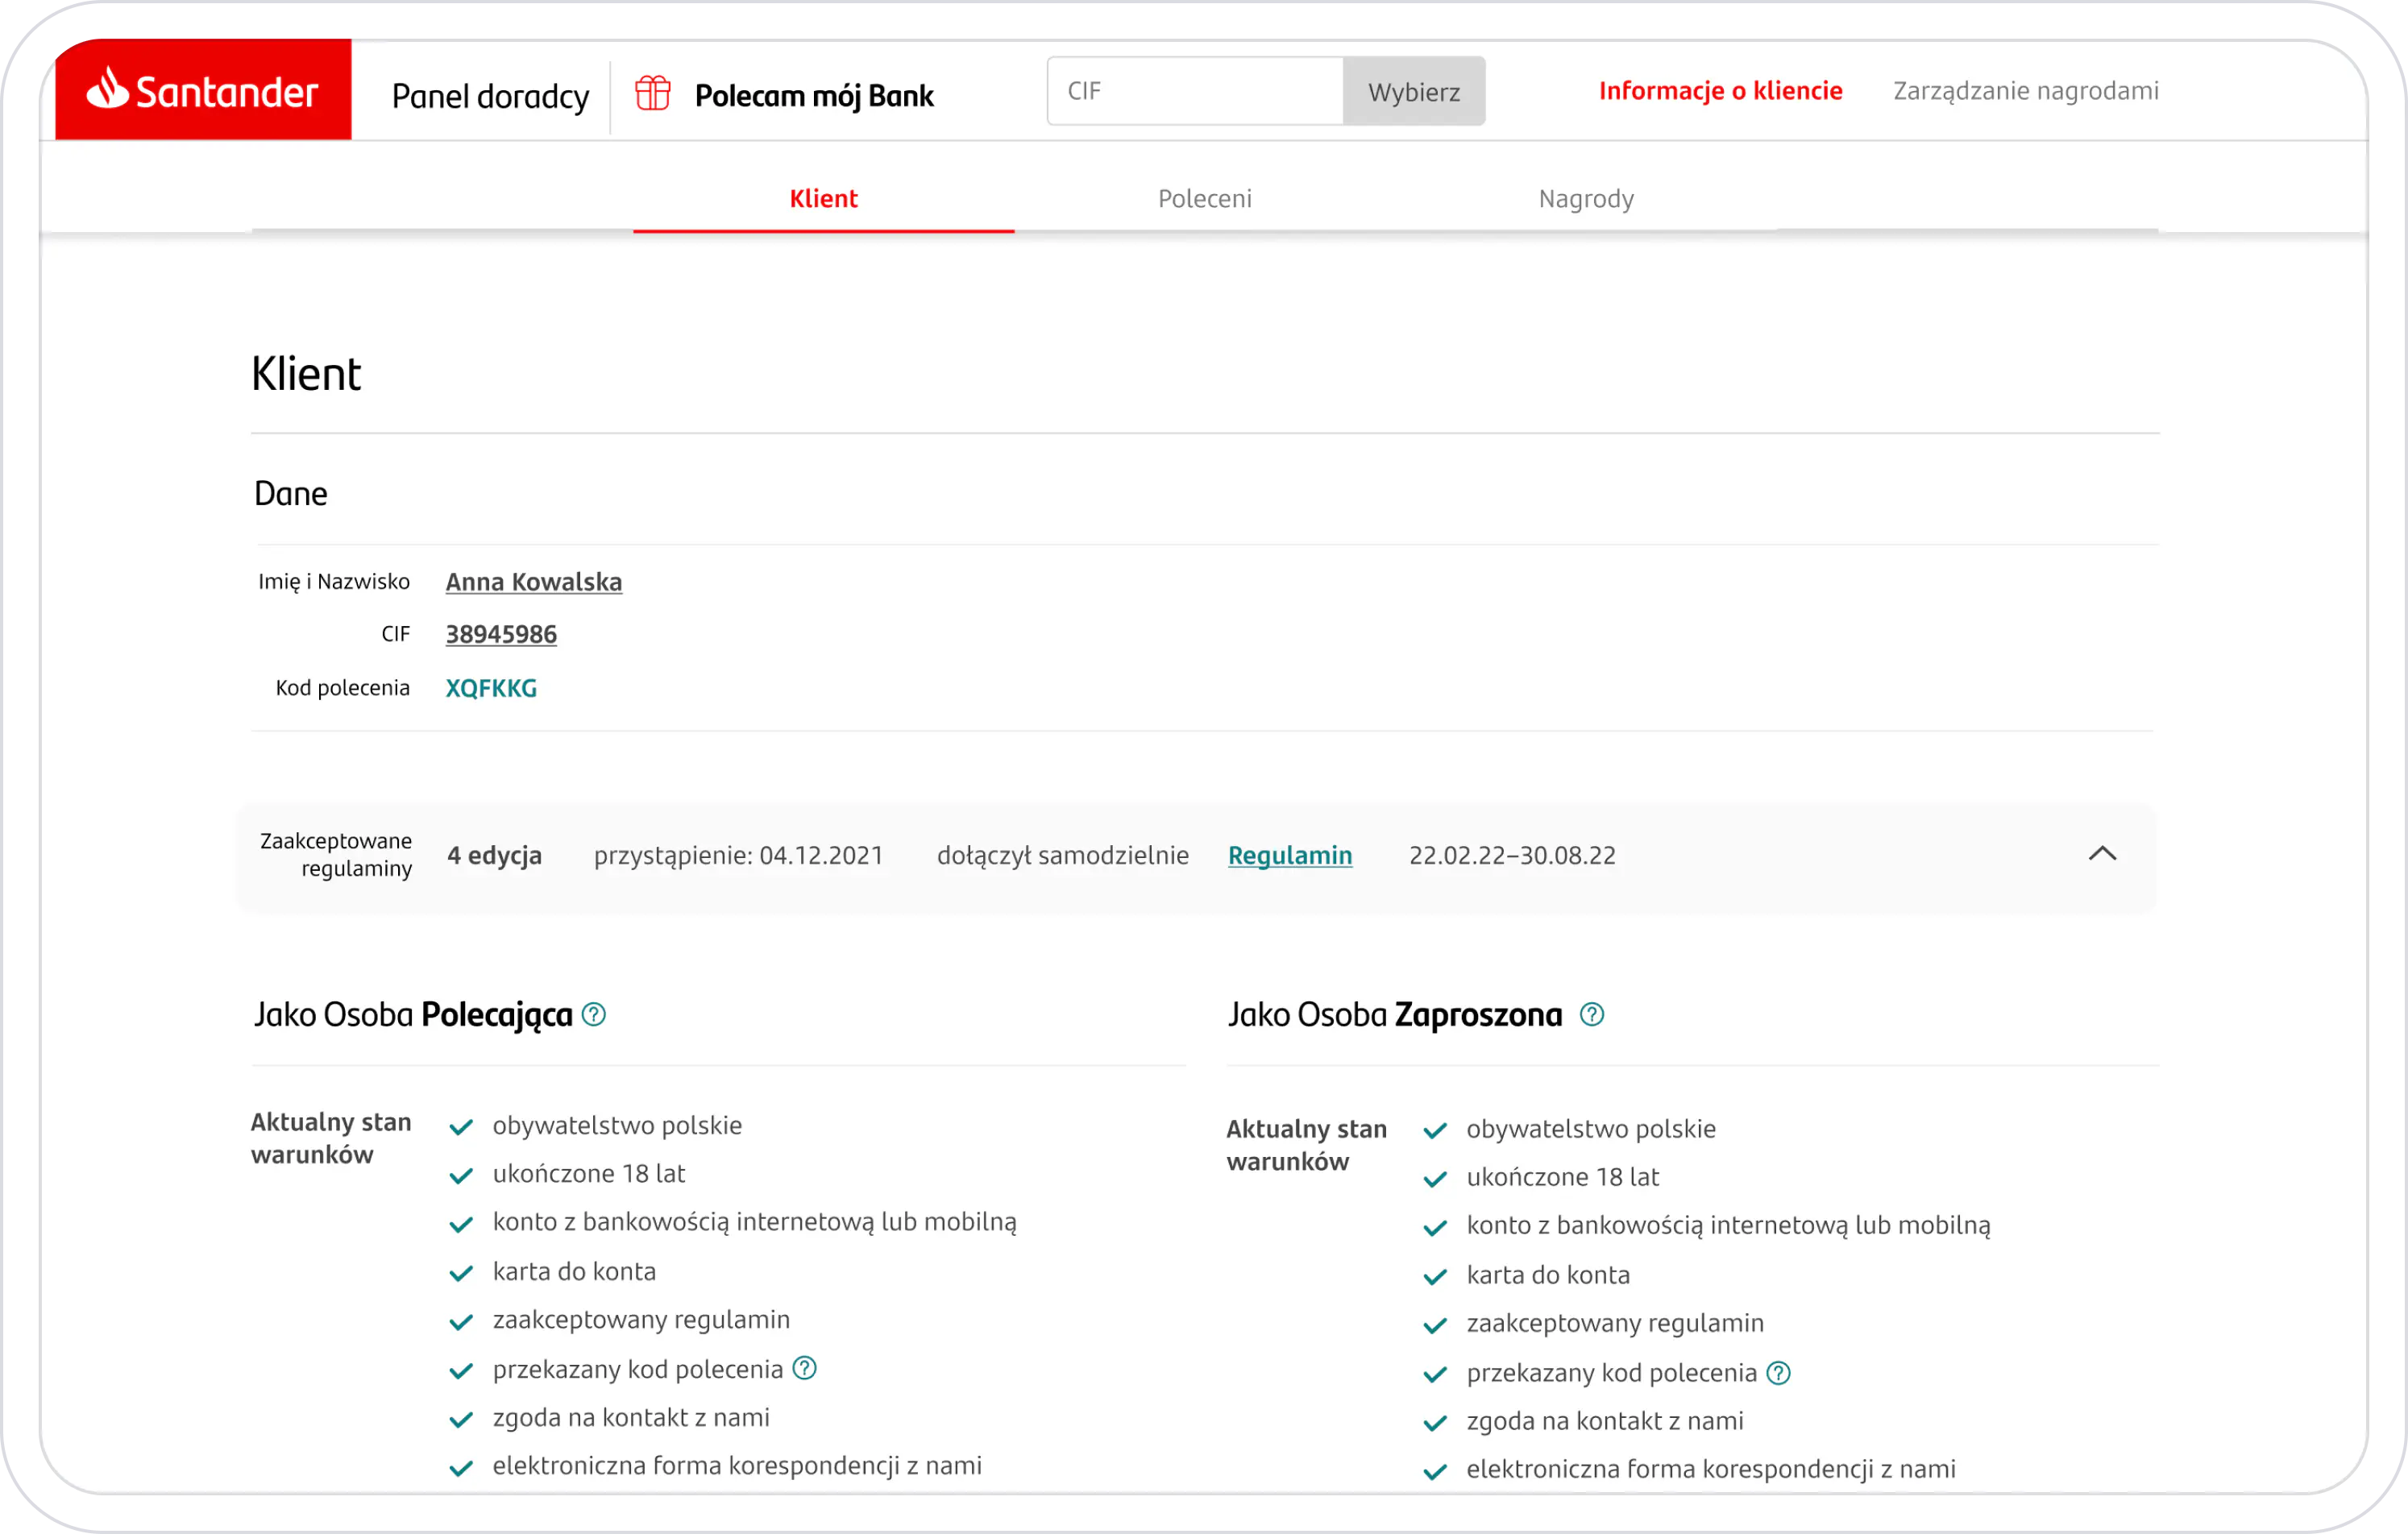
Task: Click checkmark next to left obywatelstwo polskie
Action: click(461, 1127)
